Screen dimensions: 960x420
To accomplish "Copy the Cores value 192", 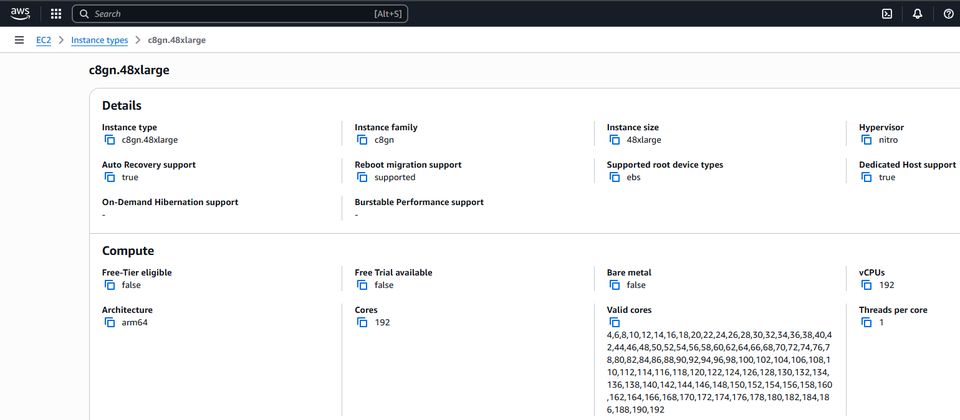I will point(362,322).
